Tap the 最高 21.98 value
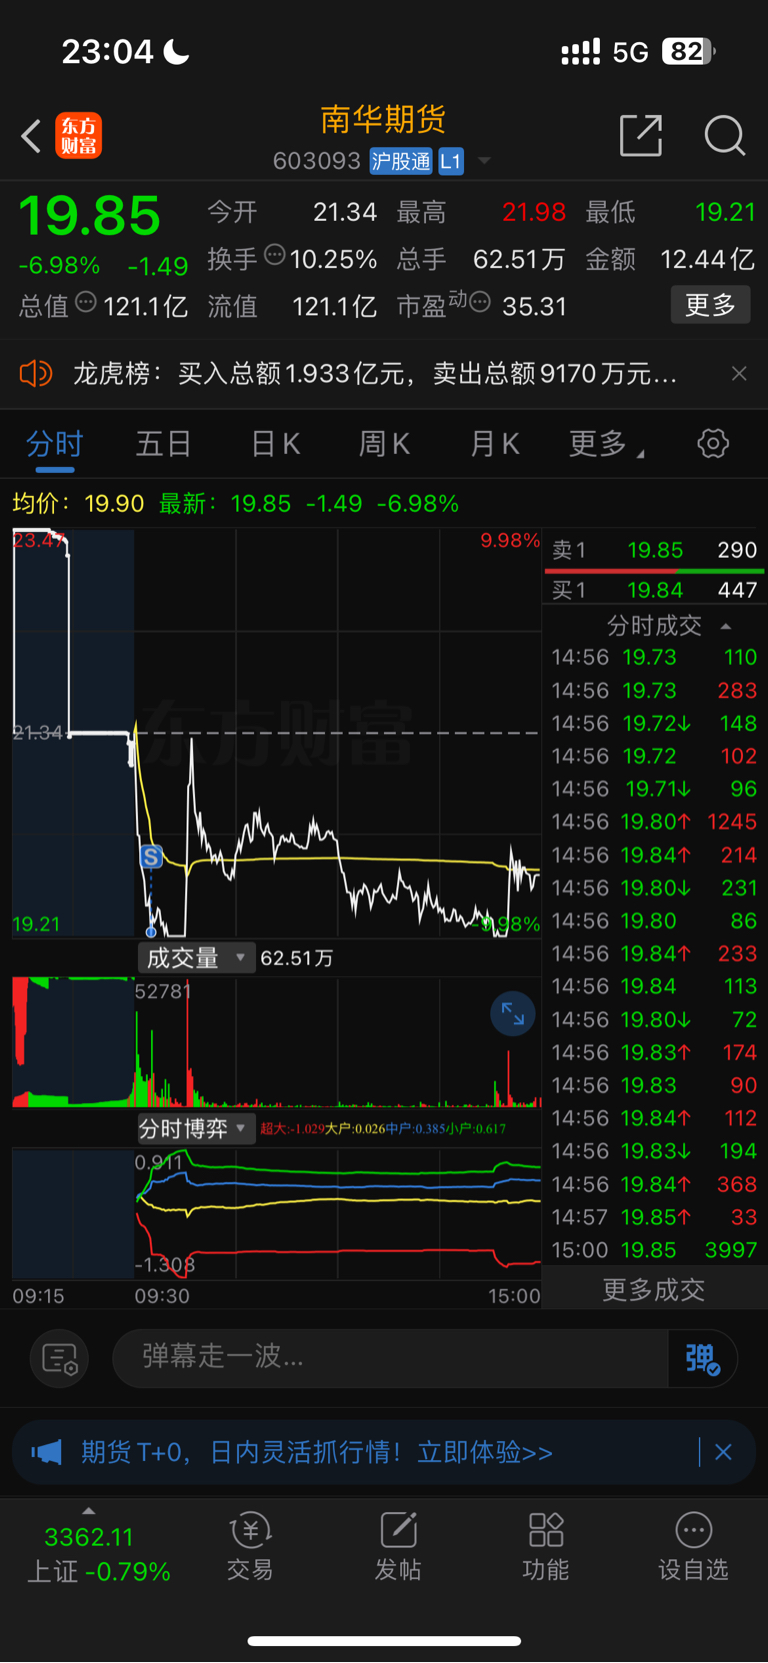Viewport: 768px width, 1663px height. pyautogui.click(x=534, y=212)
